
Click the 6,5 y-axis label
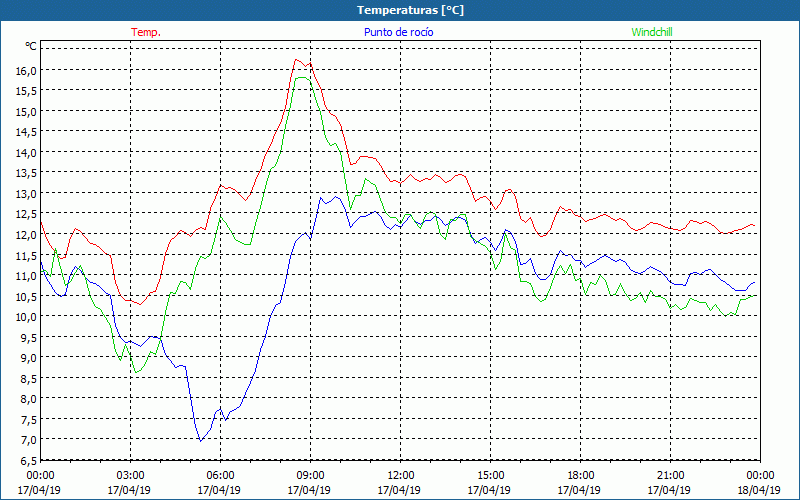coord(25,460)
